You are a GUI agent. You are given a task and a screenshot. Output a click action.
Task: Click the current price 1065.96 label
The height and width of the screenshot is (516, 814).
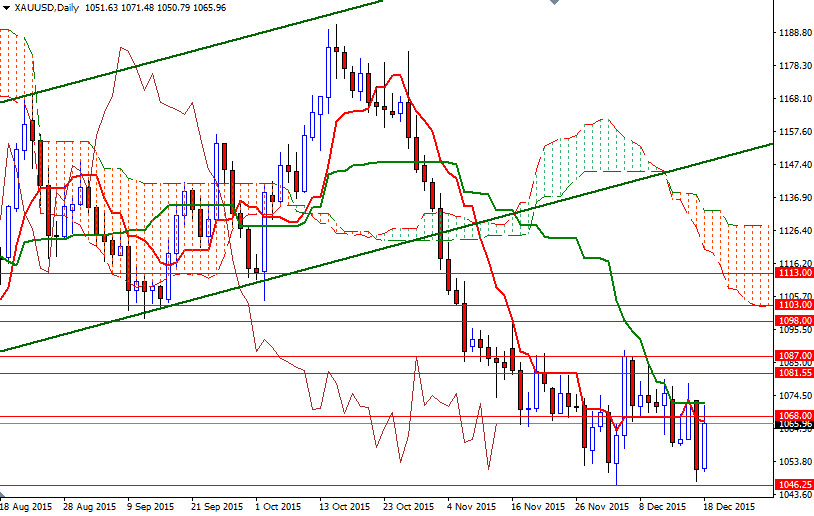(794, 425)
